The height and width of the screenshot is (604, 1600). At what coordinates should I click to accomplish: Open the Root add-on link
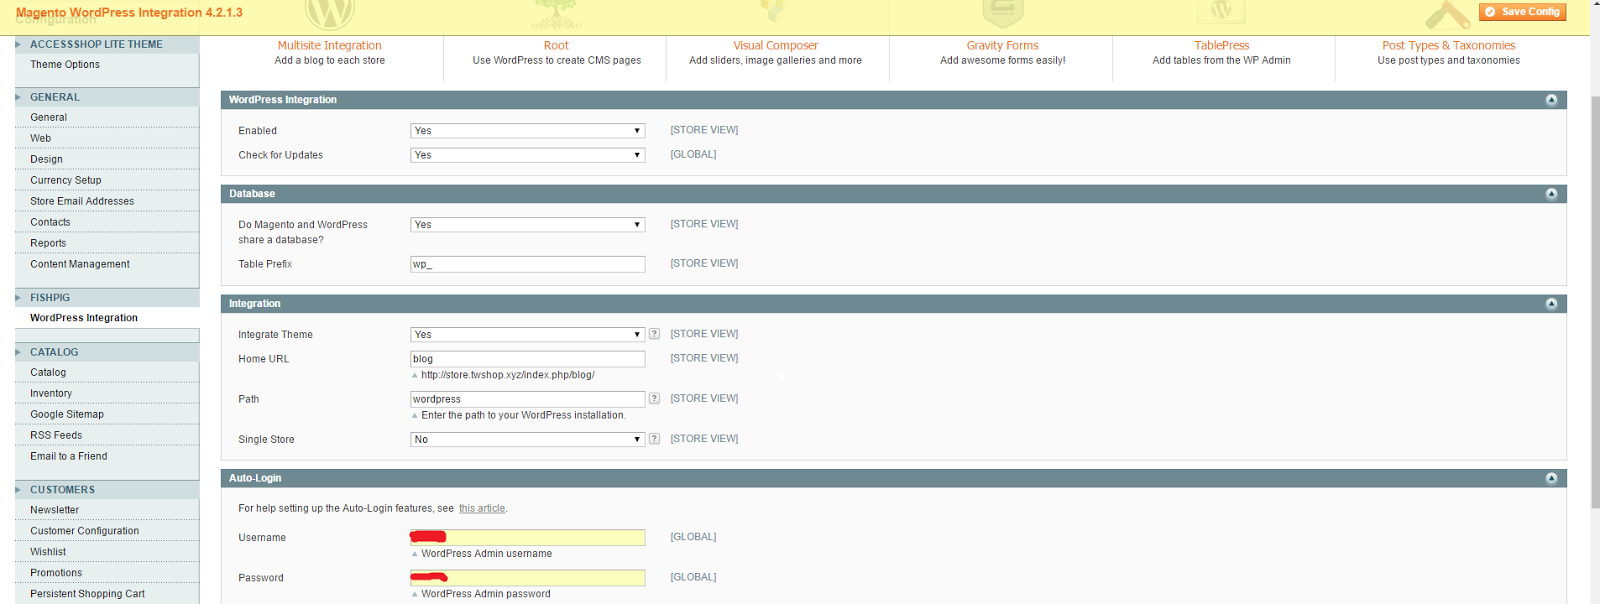tap(556, 45)
